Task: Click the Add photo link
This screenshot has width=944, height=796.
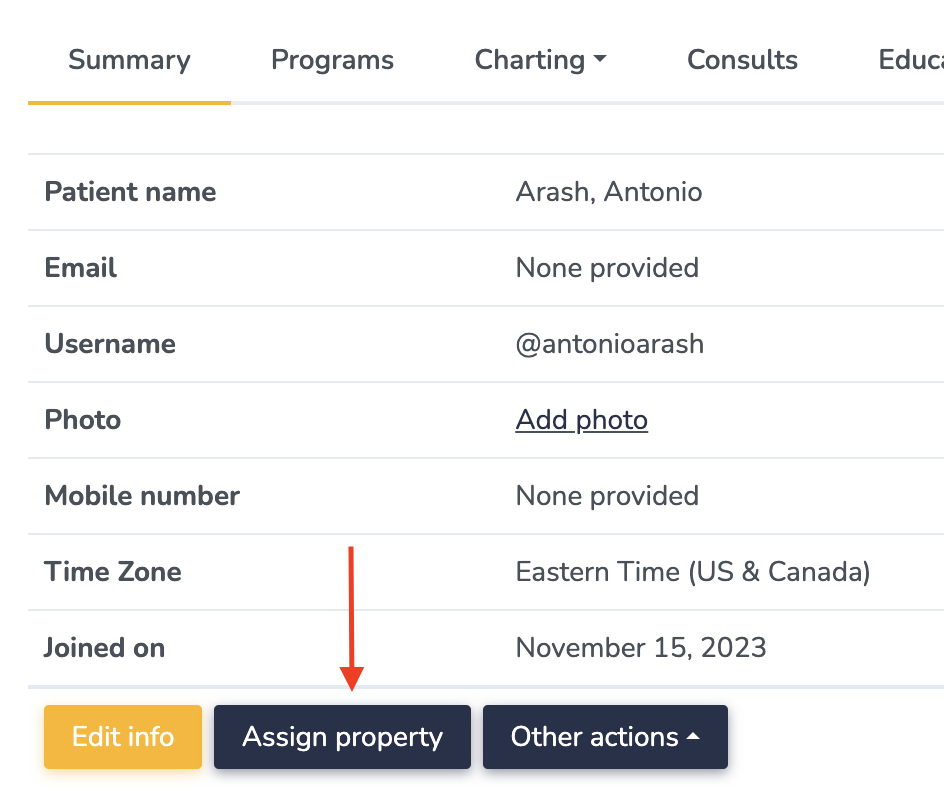Action: click(581, 420)
